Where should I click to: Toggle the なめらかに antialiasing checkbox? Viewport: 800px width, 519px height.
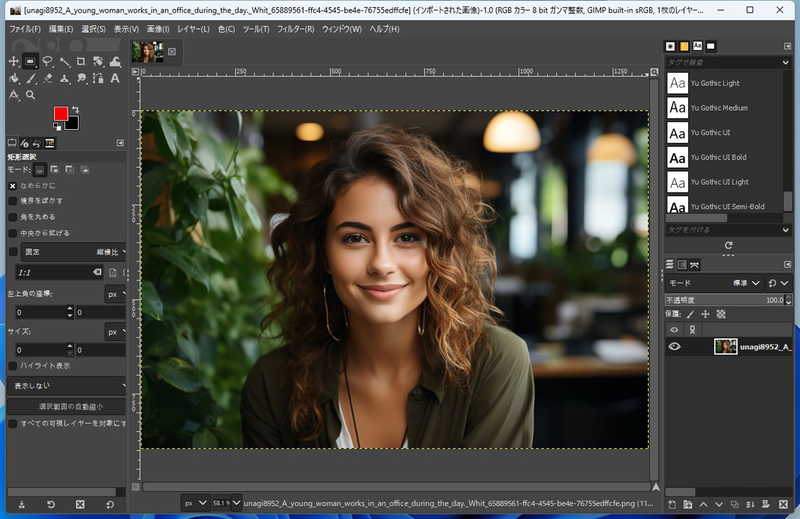[13, 185]
